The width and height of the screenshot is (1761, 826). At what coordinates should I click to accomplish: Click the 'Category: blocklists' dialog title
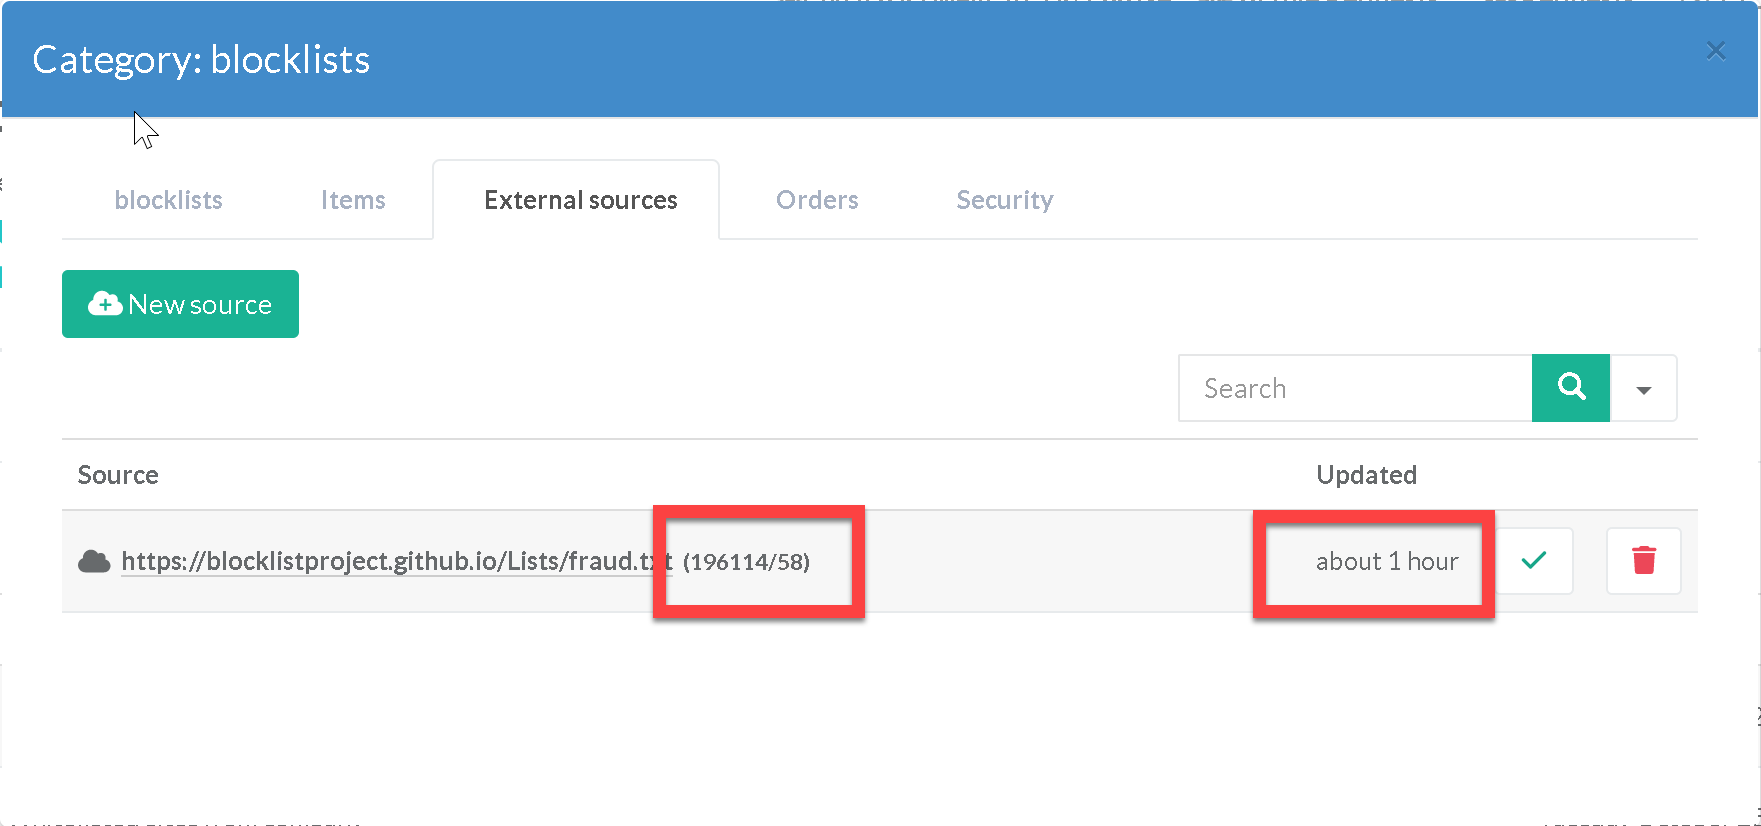[201, 60]
